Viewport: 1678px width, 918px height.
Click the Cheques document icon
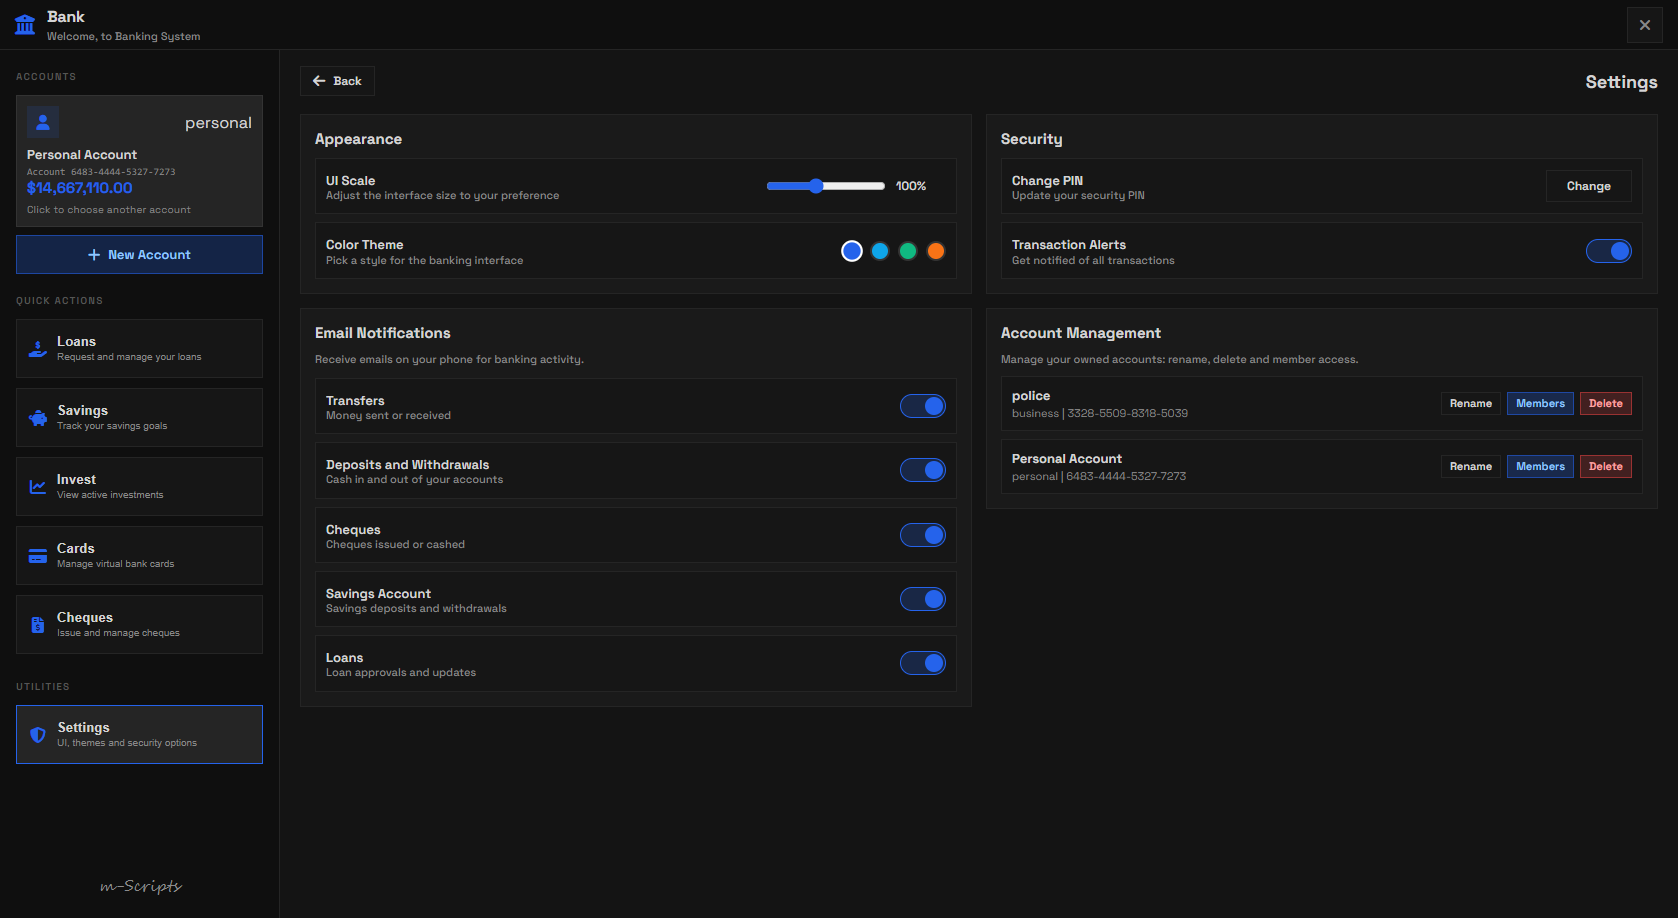tap(38, 625)
